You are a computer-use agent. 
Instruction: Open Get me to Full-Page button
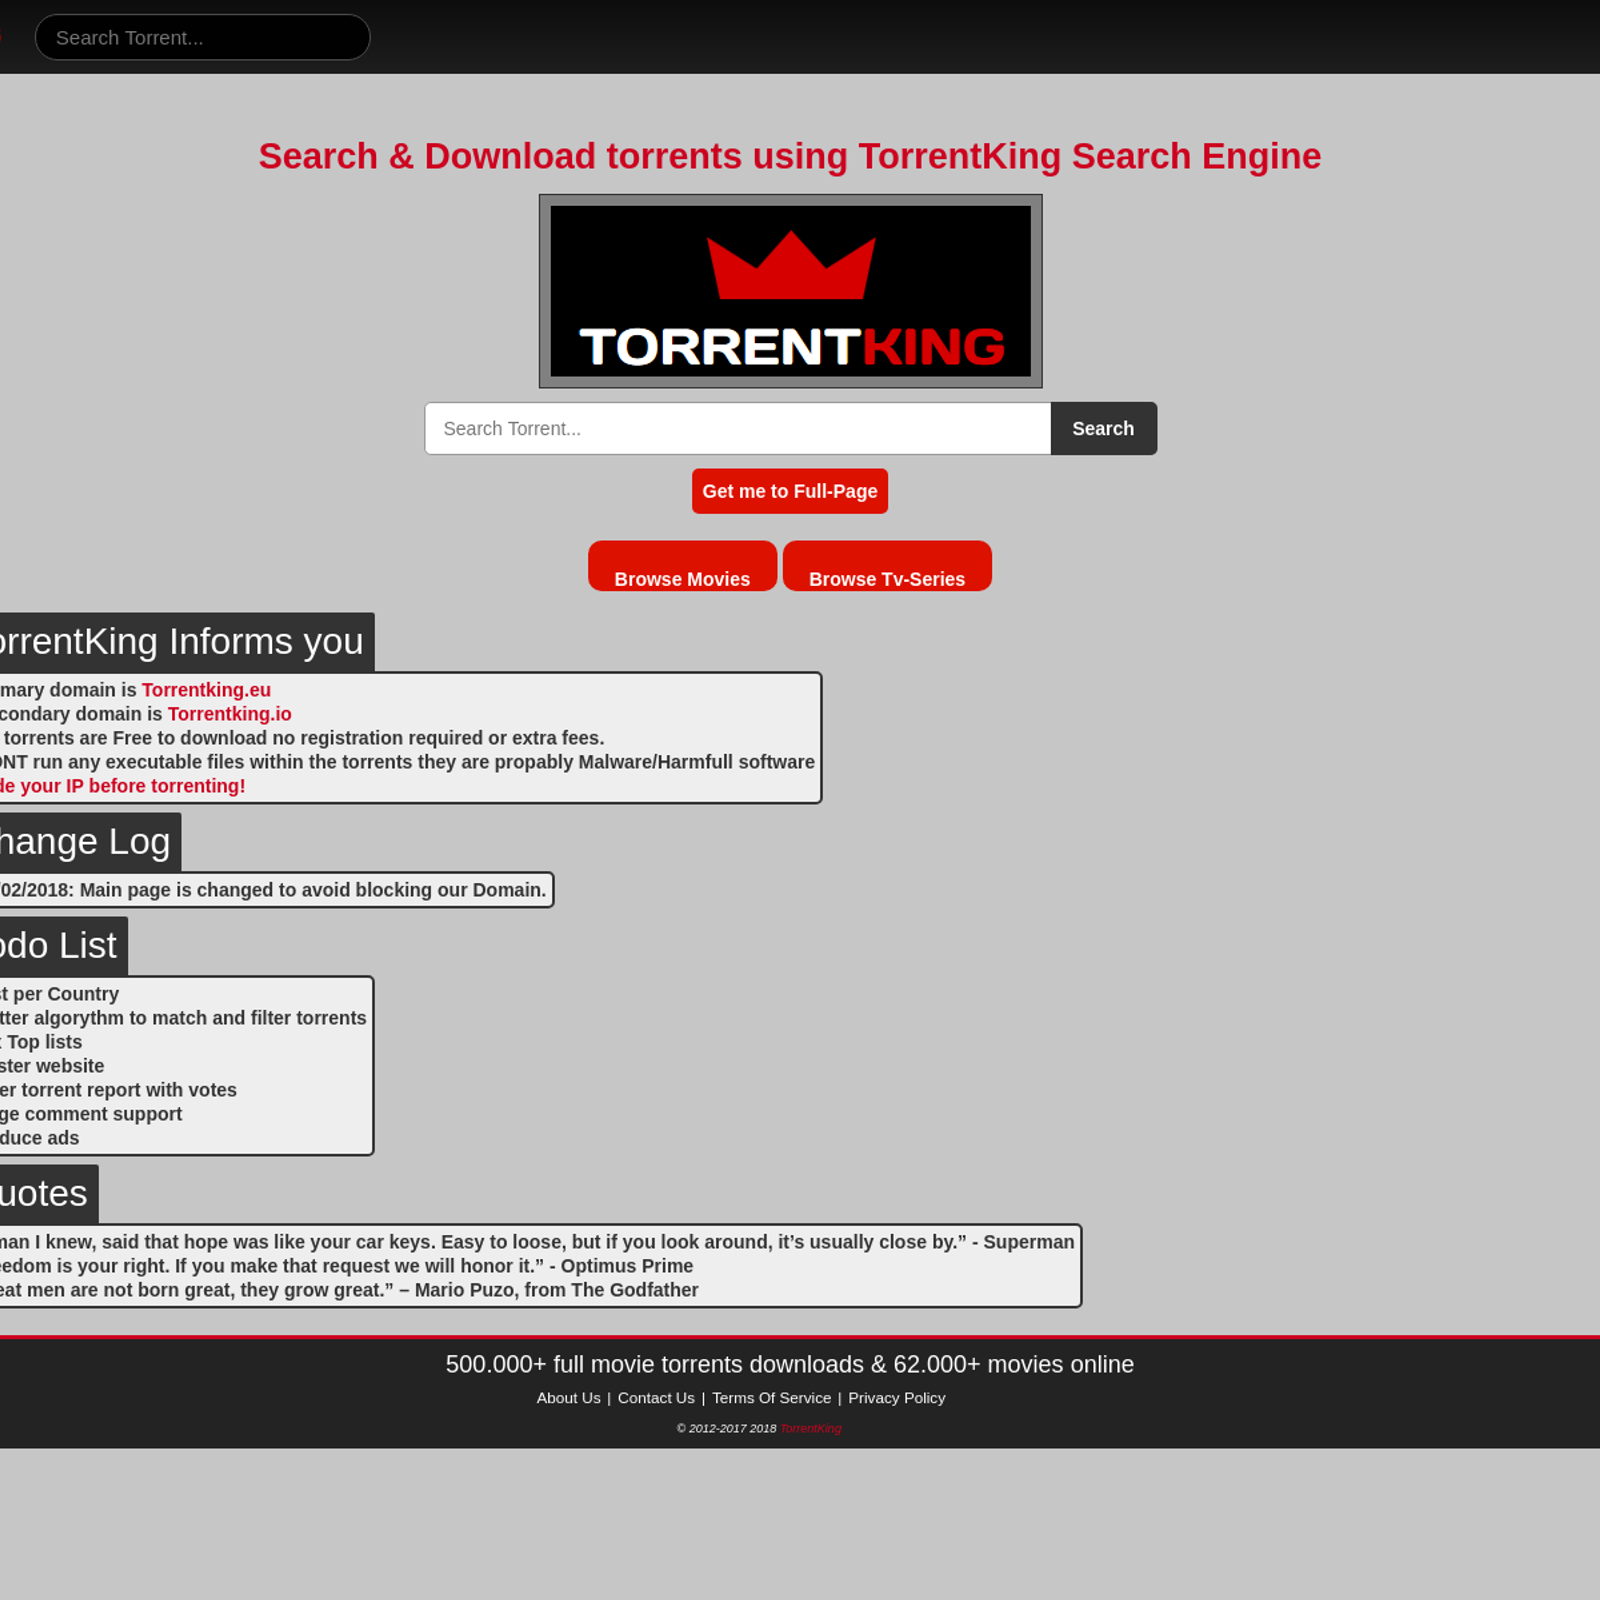(x=789, y=491)
